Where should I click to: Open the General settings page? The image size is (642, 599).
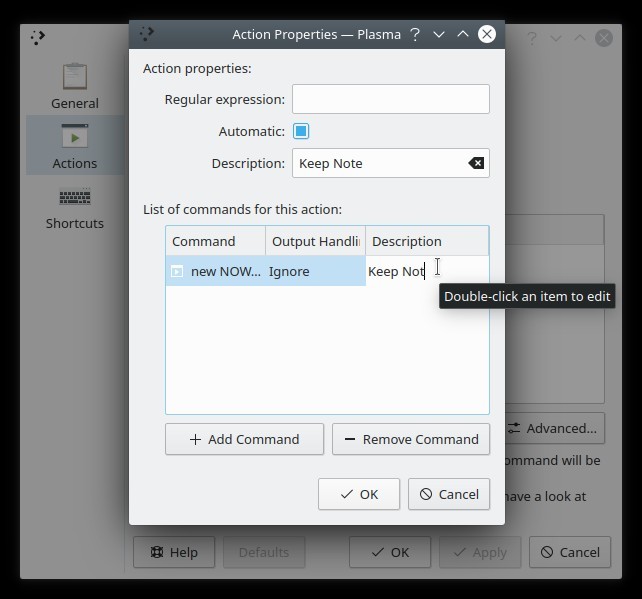click(x=75, y=86)
